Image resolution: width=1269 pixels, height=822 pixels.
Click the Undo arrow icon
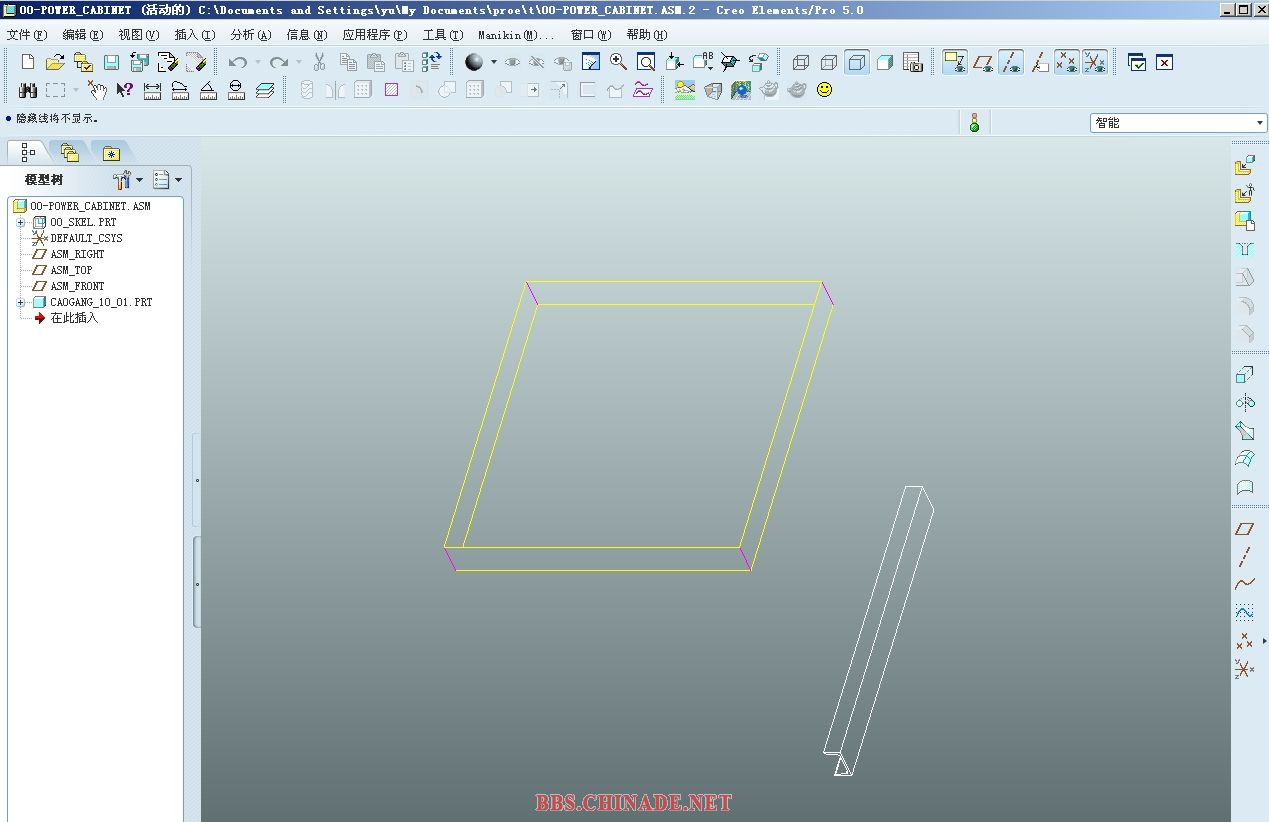pos(237,62)
